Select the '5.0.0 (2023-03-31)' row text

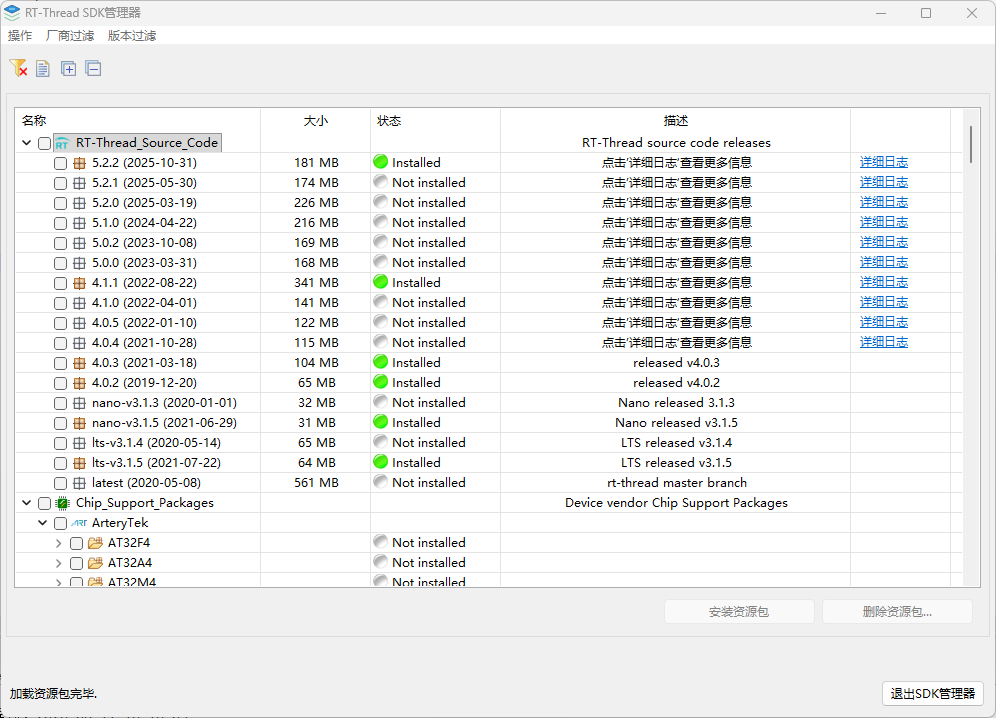(x=144, y=262)
